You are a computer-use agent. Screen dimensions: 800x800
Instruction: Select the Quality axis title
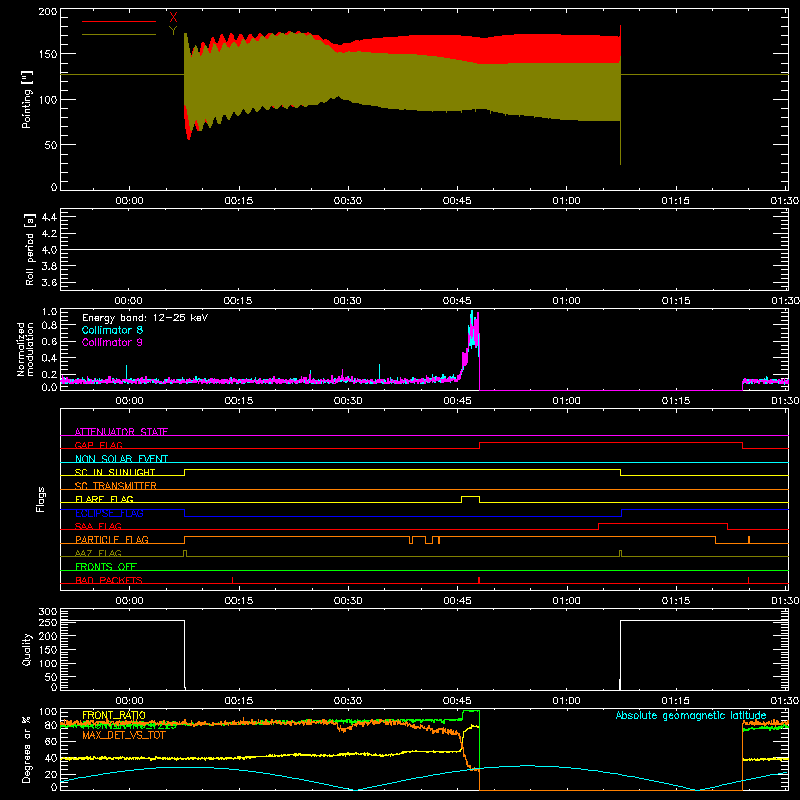pyautogui.click(x=27, y=649)
